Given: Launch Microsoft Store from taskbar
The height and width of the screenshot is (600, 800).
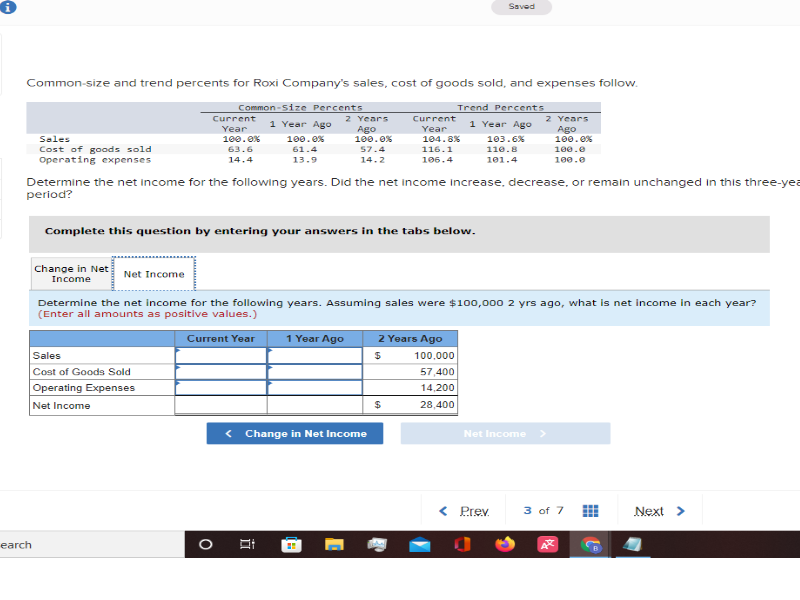Looking at the screenshot, I should [x=291, y=544].
